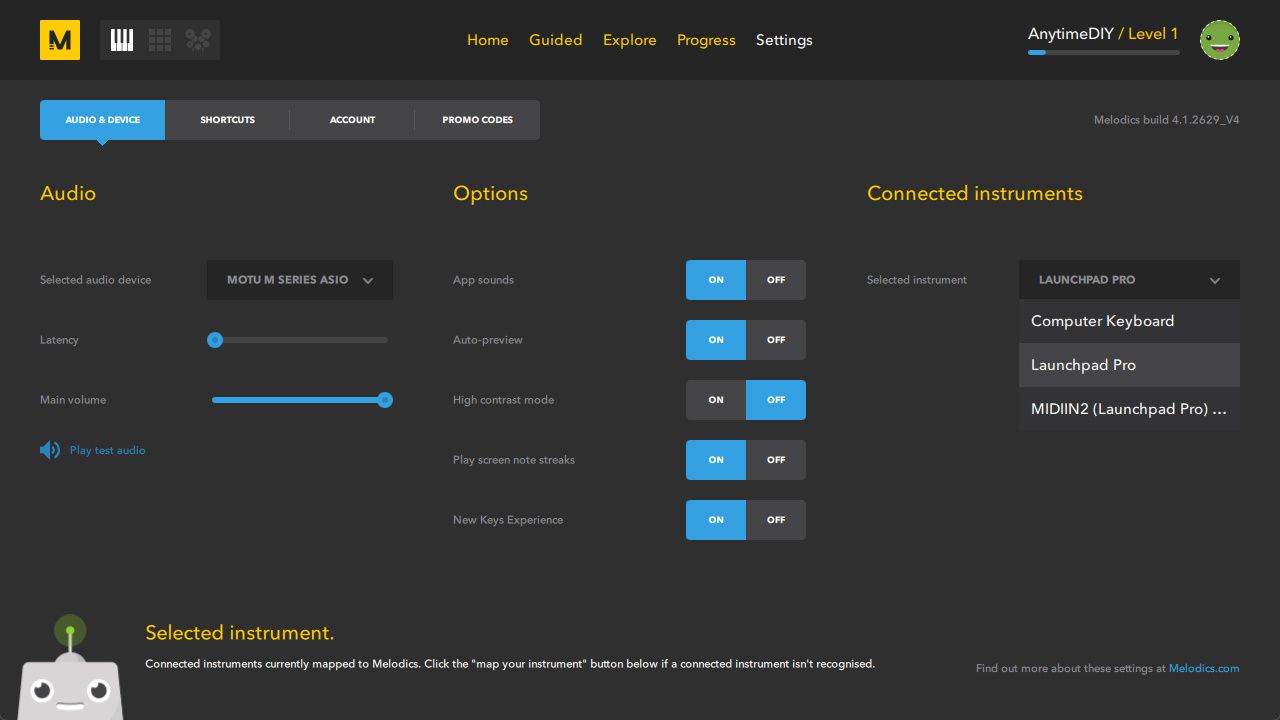Screen dimensions: 1280x720
Task: Open the Shortcuts settings tab
Action: point(227,120)
